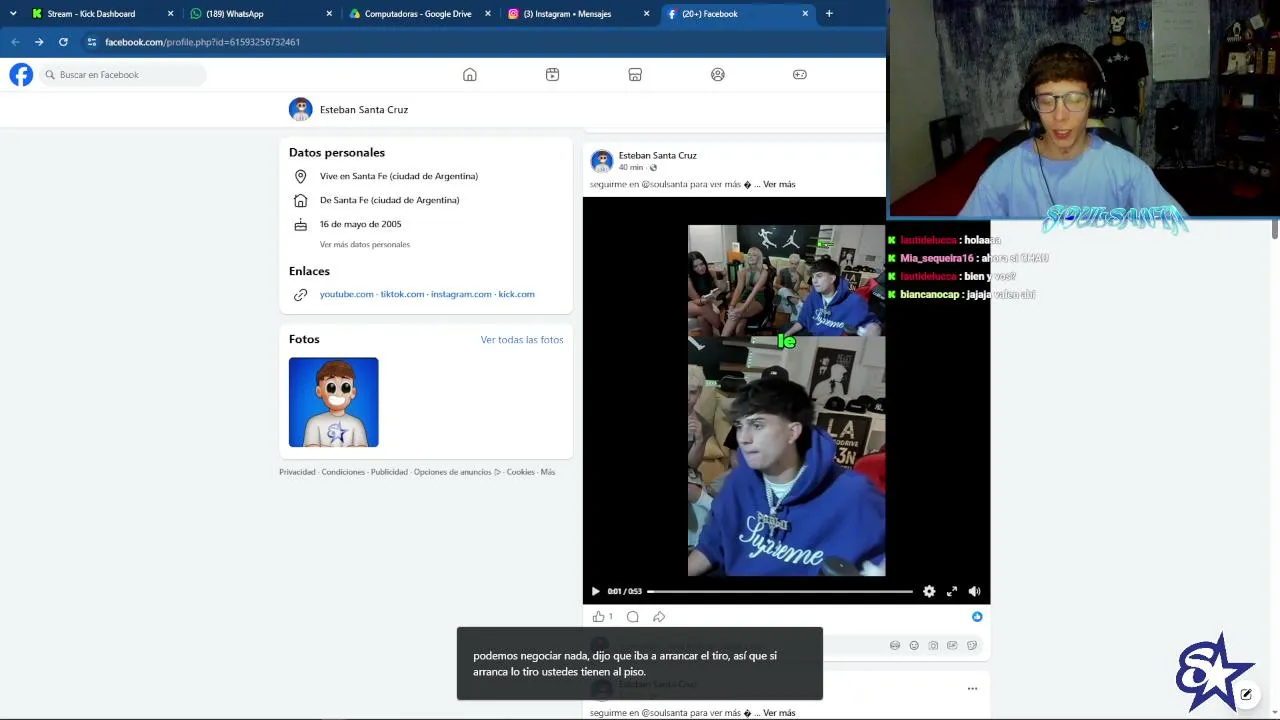Open video settings gear
Viewport: 1280px width, 720px height.
pos(929,591)
